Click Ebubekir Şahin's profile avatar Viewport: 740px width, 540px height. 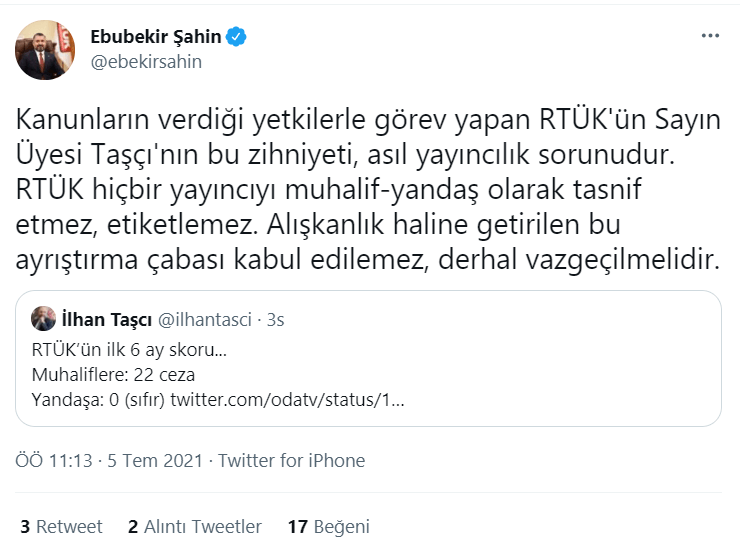coord(45,49)
